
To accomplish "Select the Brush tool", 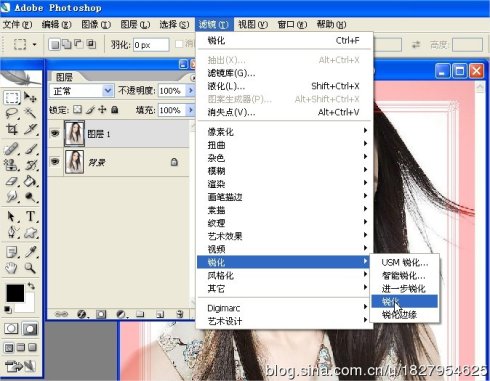I will 30,149.
